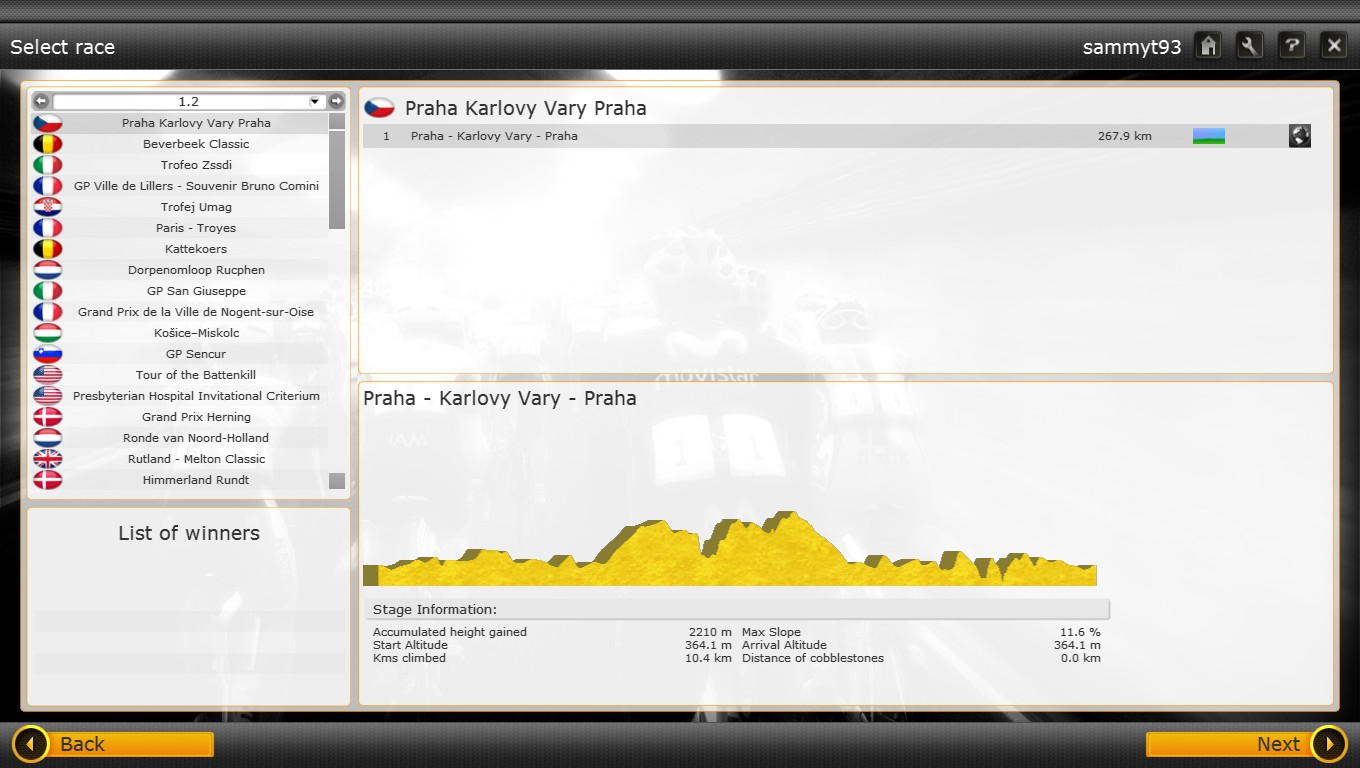The width and height of the screenshot is (1360, 768).
Task: Click the stage terrain color indicator
Action: coord(1208,136)
